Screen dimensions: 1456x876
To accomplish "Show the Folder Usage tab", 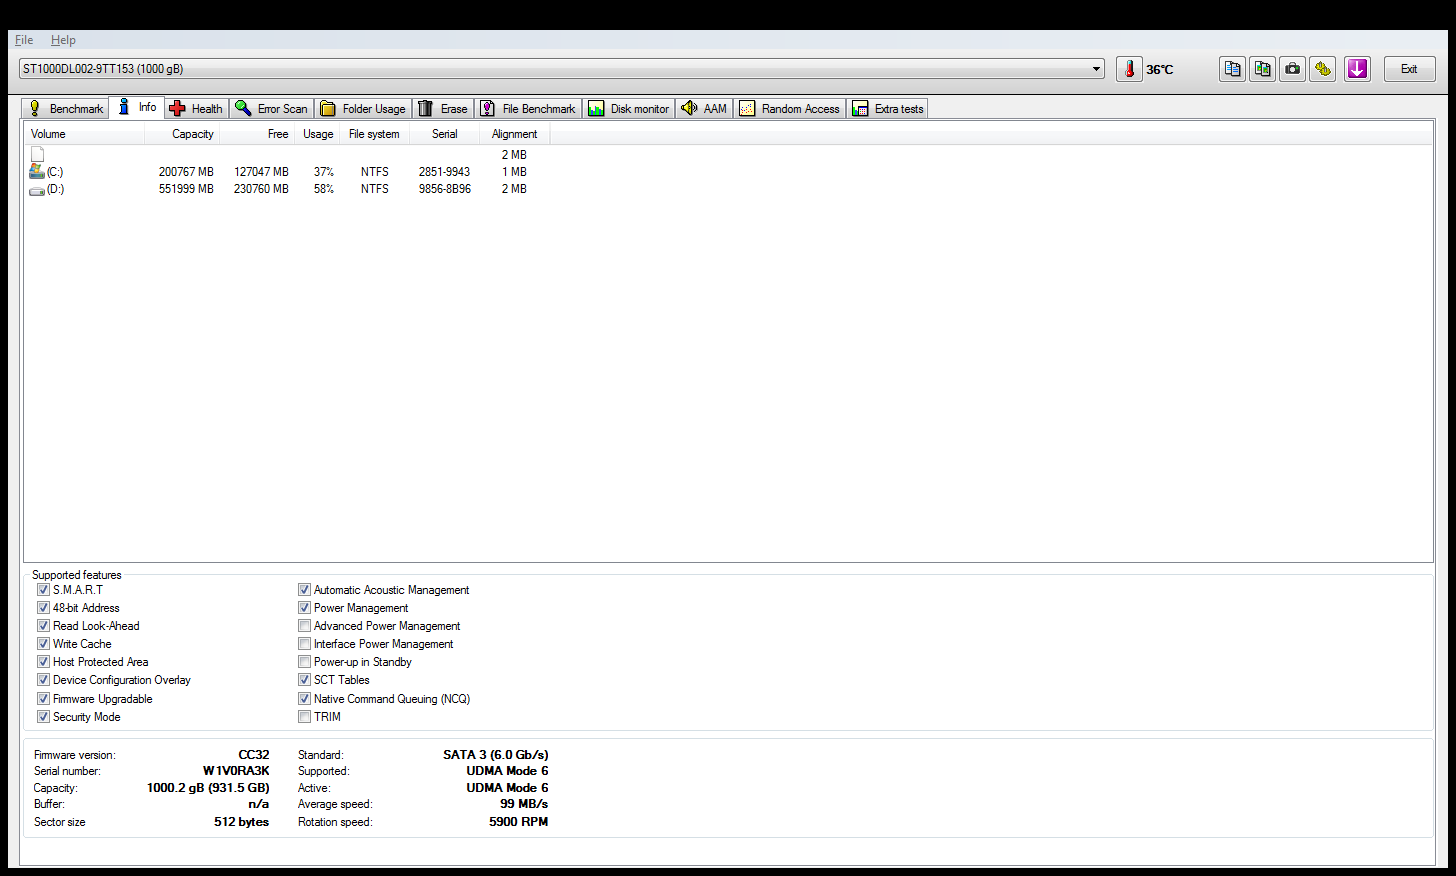I will [363, 109].
